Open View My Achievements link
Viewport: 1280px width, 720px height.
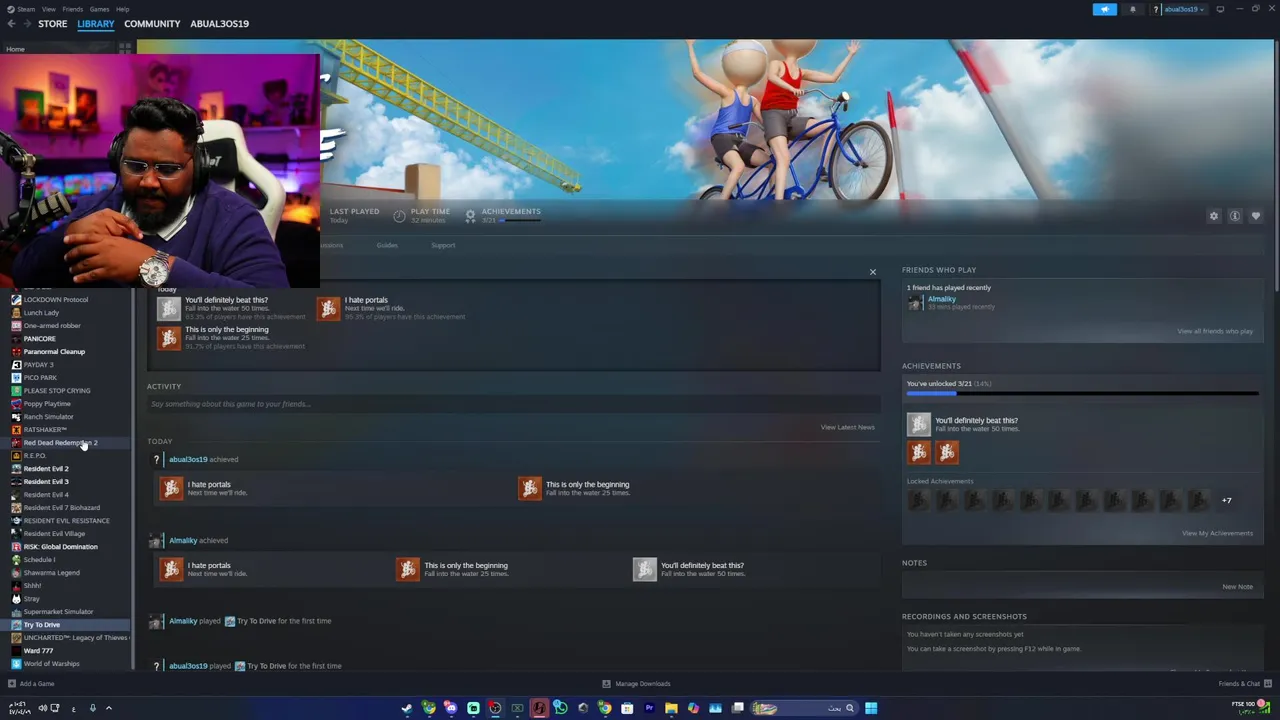(x=1217, y=533)
